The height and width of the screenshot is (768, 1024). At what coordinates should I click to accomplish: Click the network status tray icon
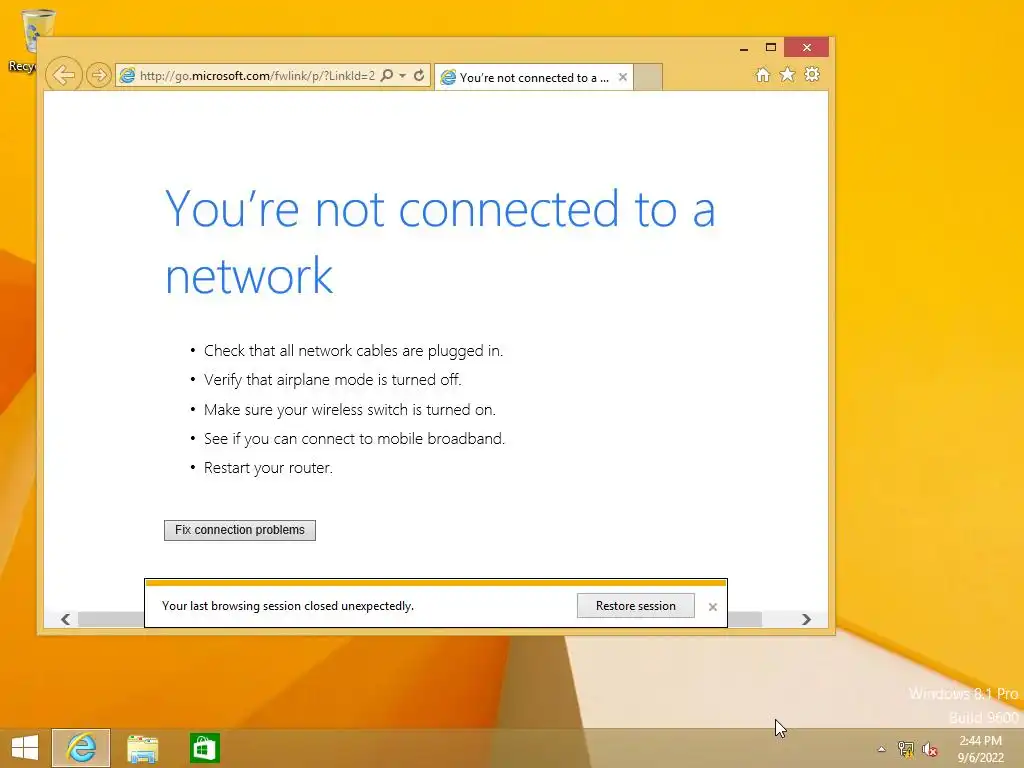click(906, 749)
